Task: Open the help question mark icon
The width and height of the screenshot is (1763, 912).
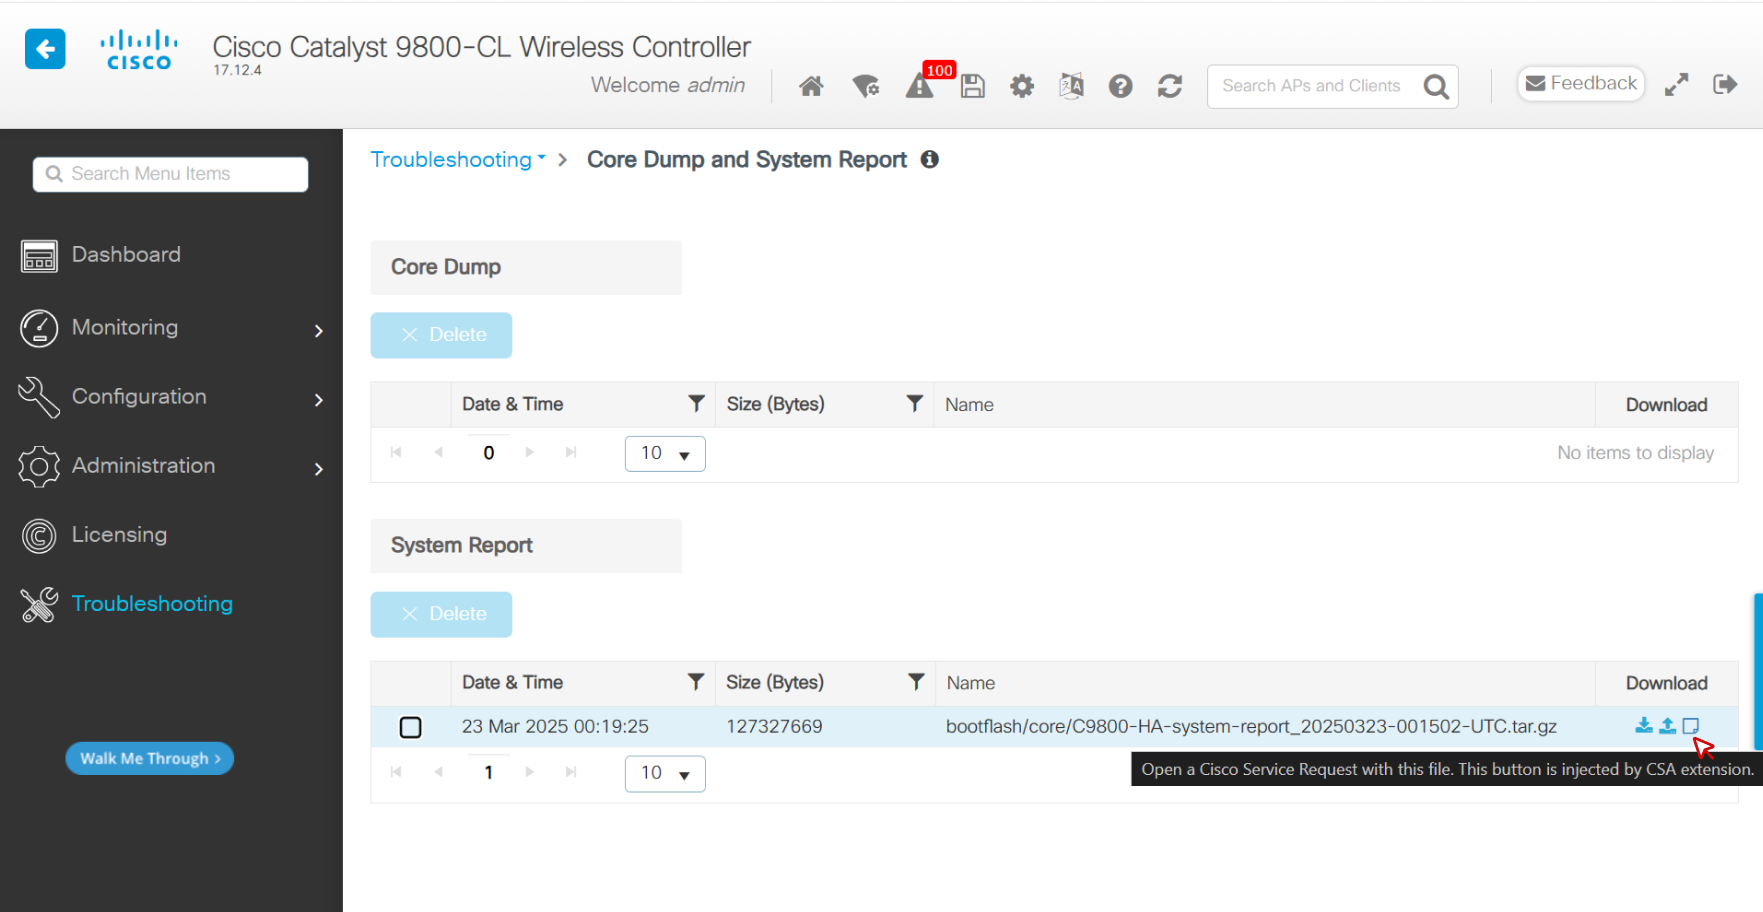Action: click(1121, 86)
